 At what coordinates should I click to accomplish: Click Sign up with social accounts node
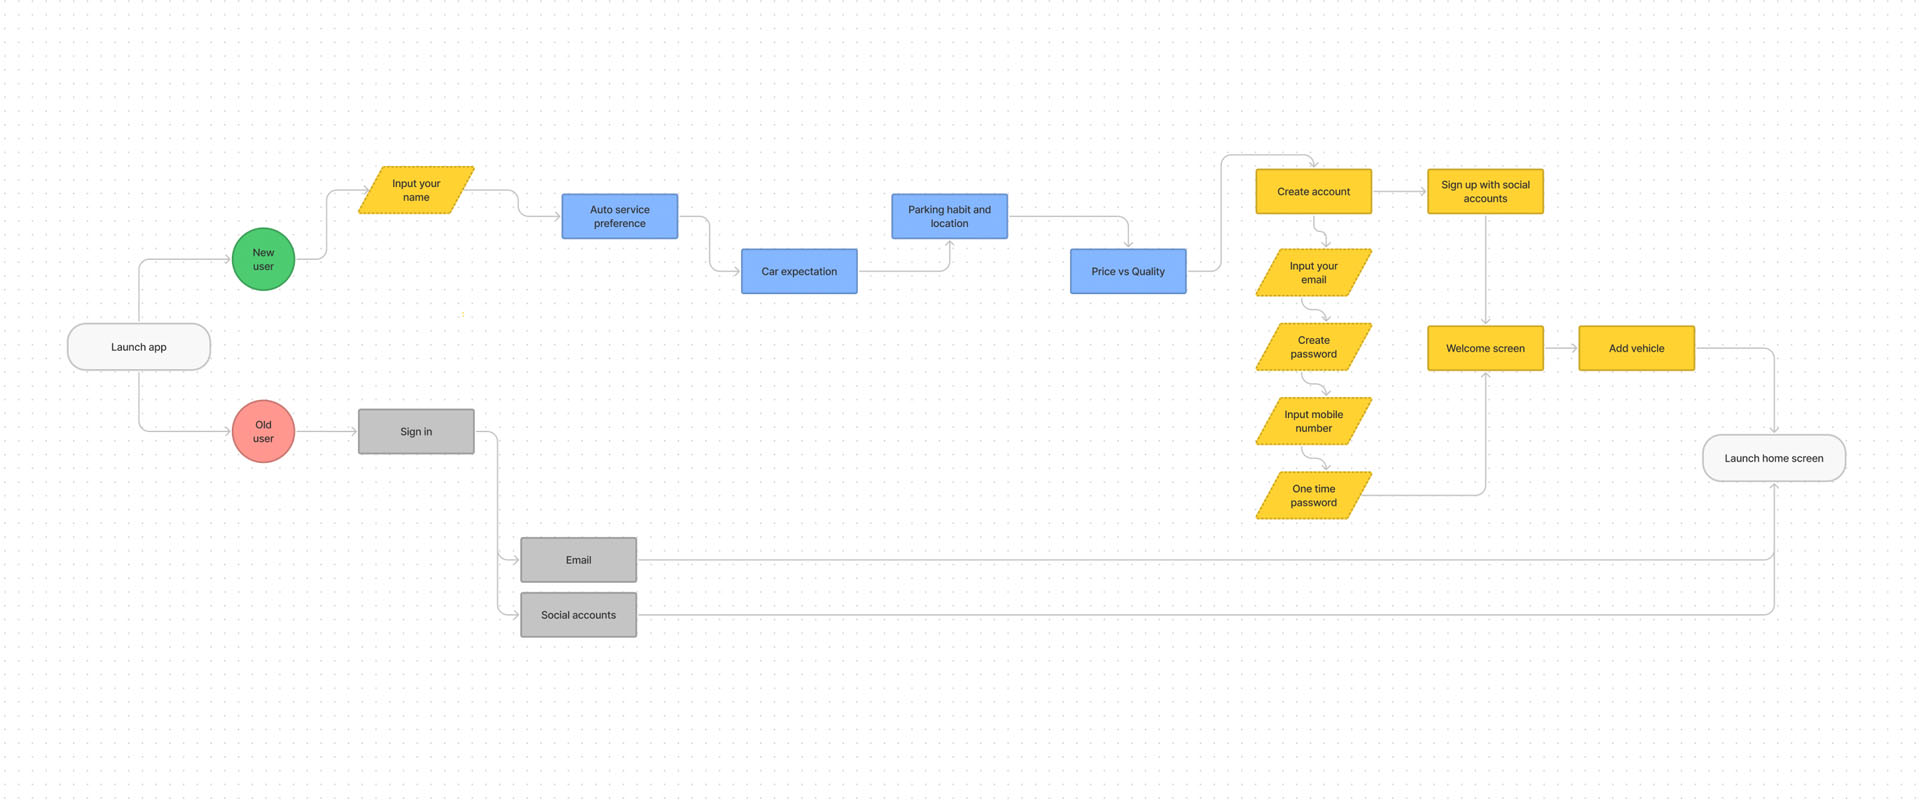[x=1485, y=191]
